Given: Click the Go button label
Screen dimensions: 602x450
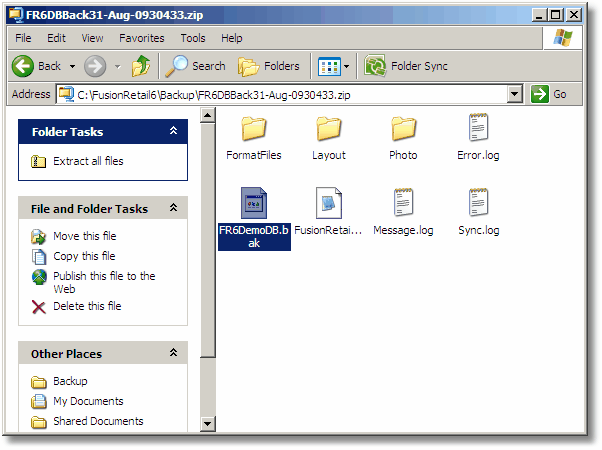Looking at the screenshot, I should (x=559, y=94).
